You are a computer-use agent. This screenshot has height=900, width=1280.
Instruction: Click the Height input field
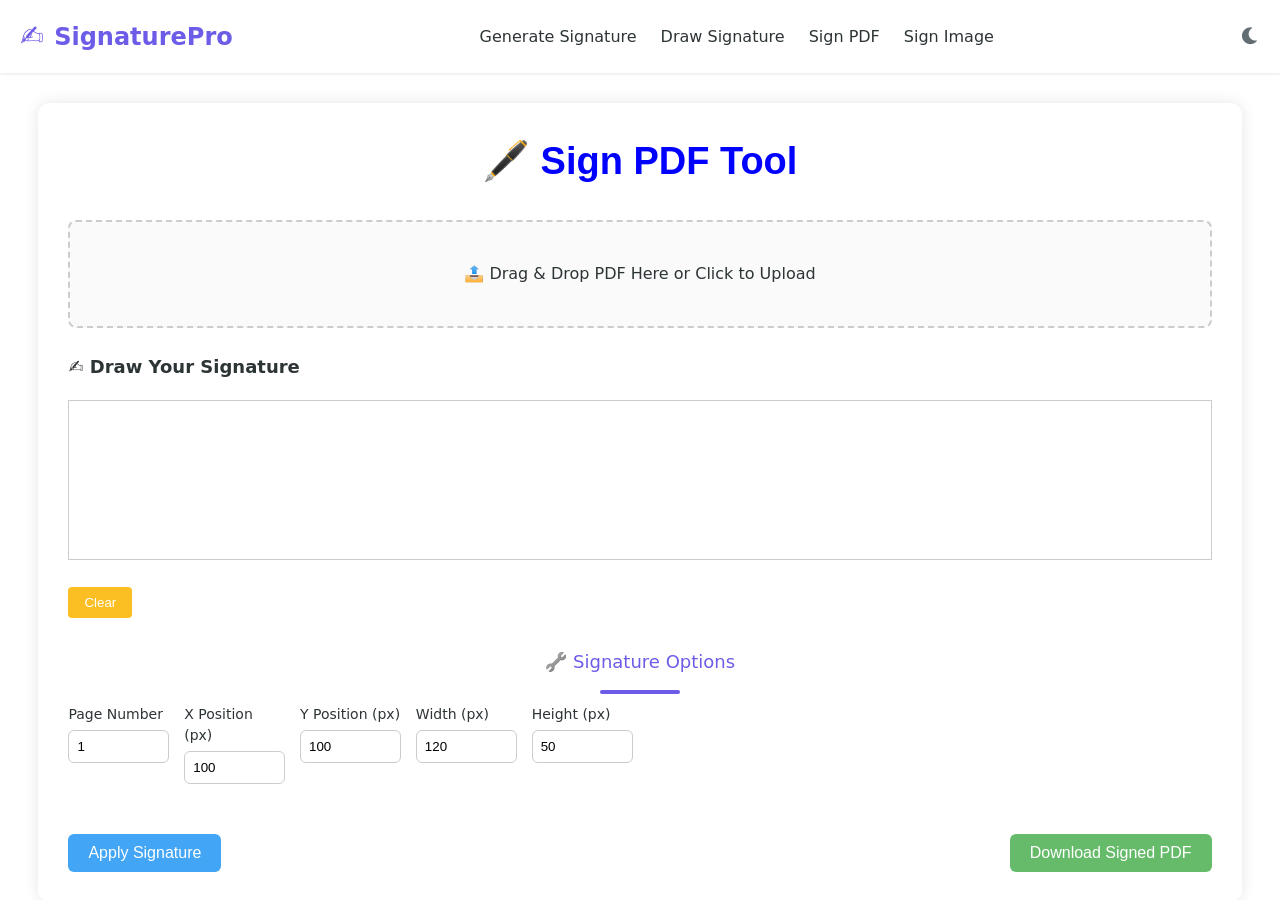tap(582, 746)
